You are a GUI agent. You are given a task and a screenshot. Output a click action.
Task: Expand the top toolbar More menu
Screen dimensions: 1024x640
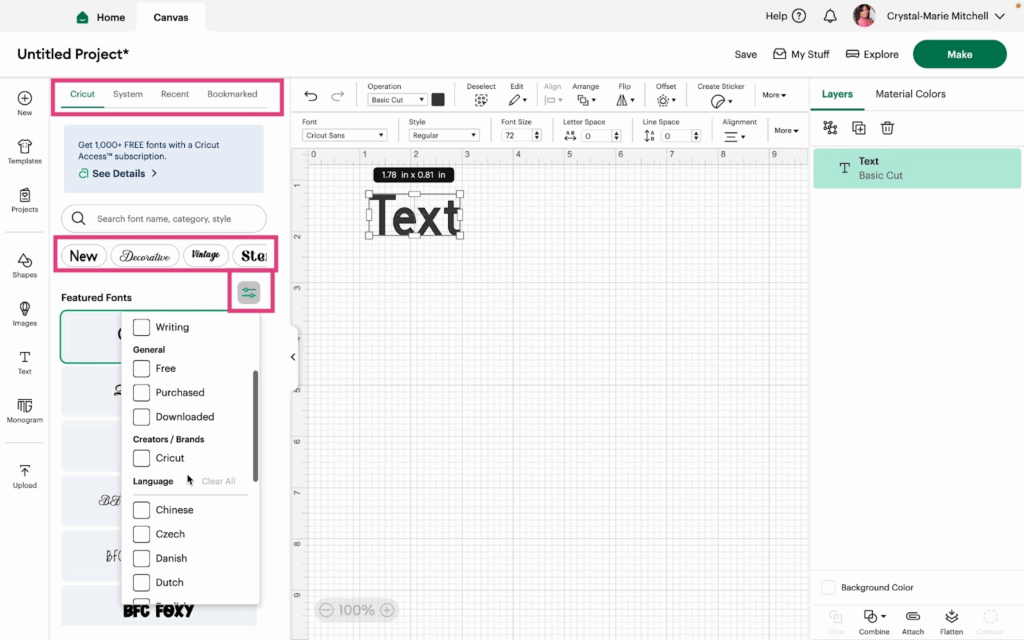click(774, 95)
